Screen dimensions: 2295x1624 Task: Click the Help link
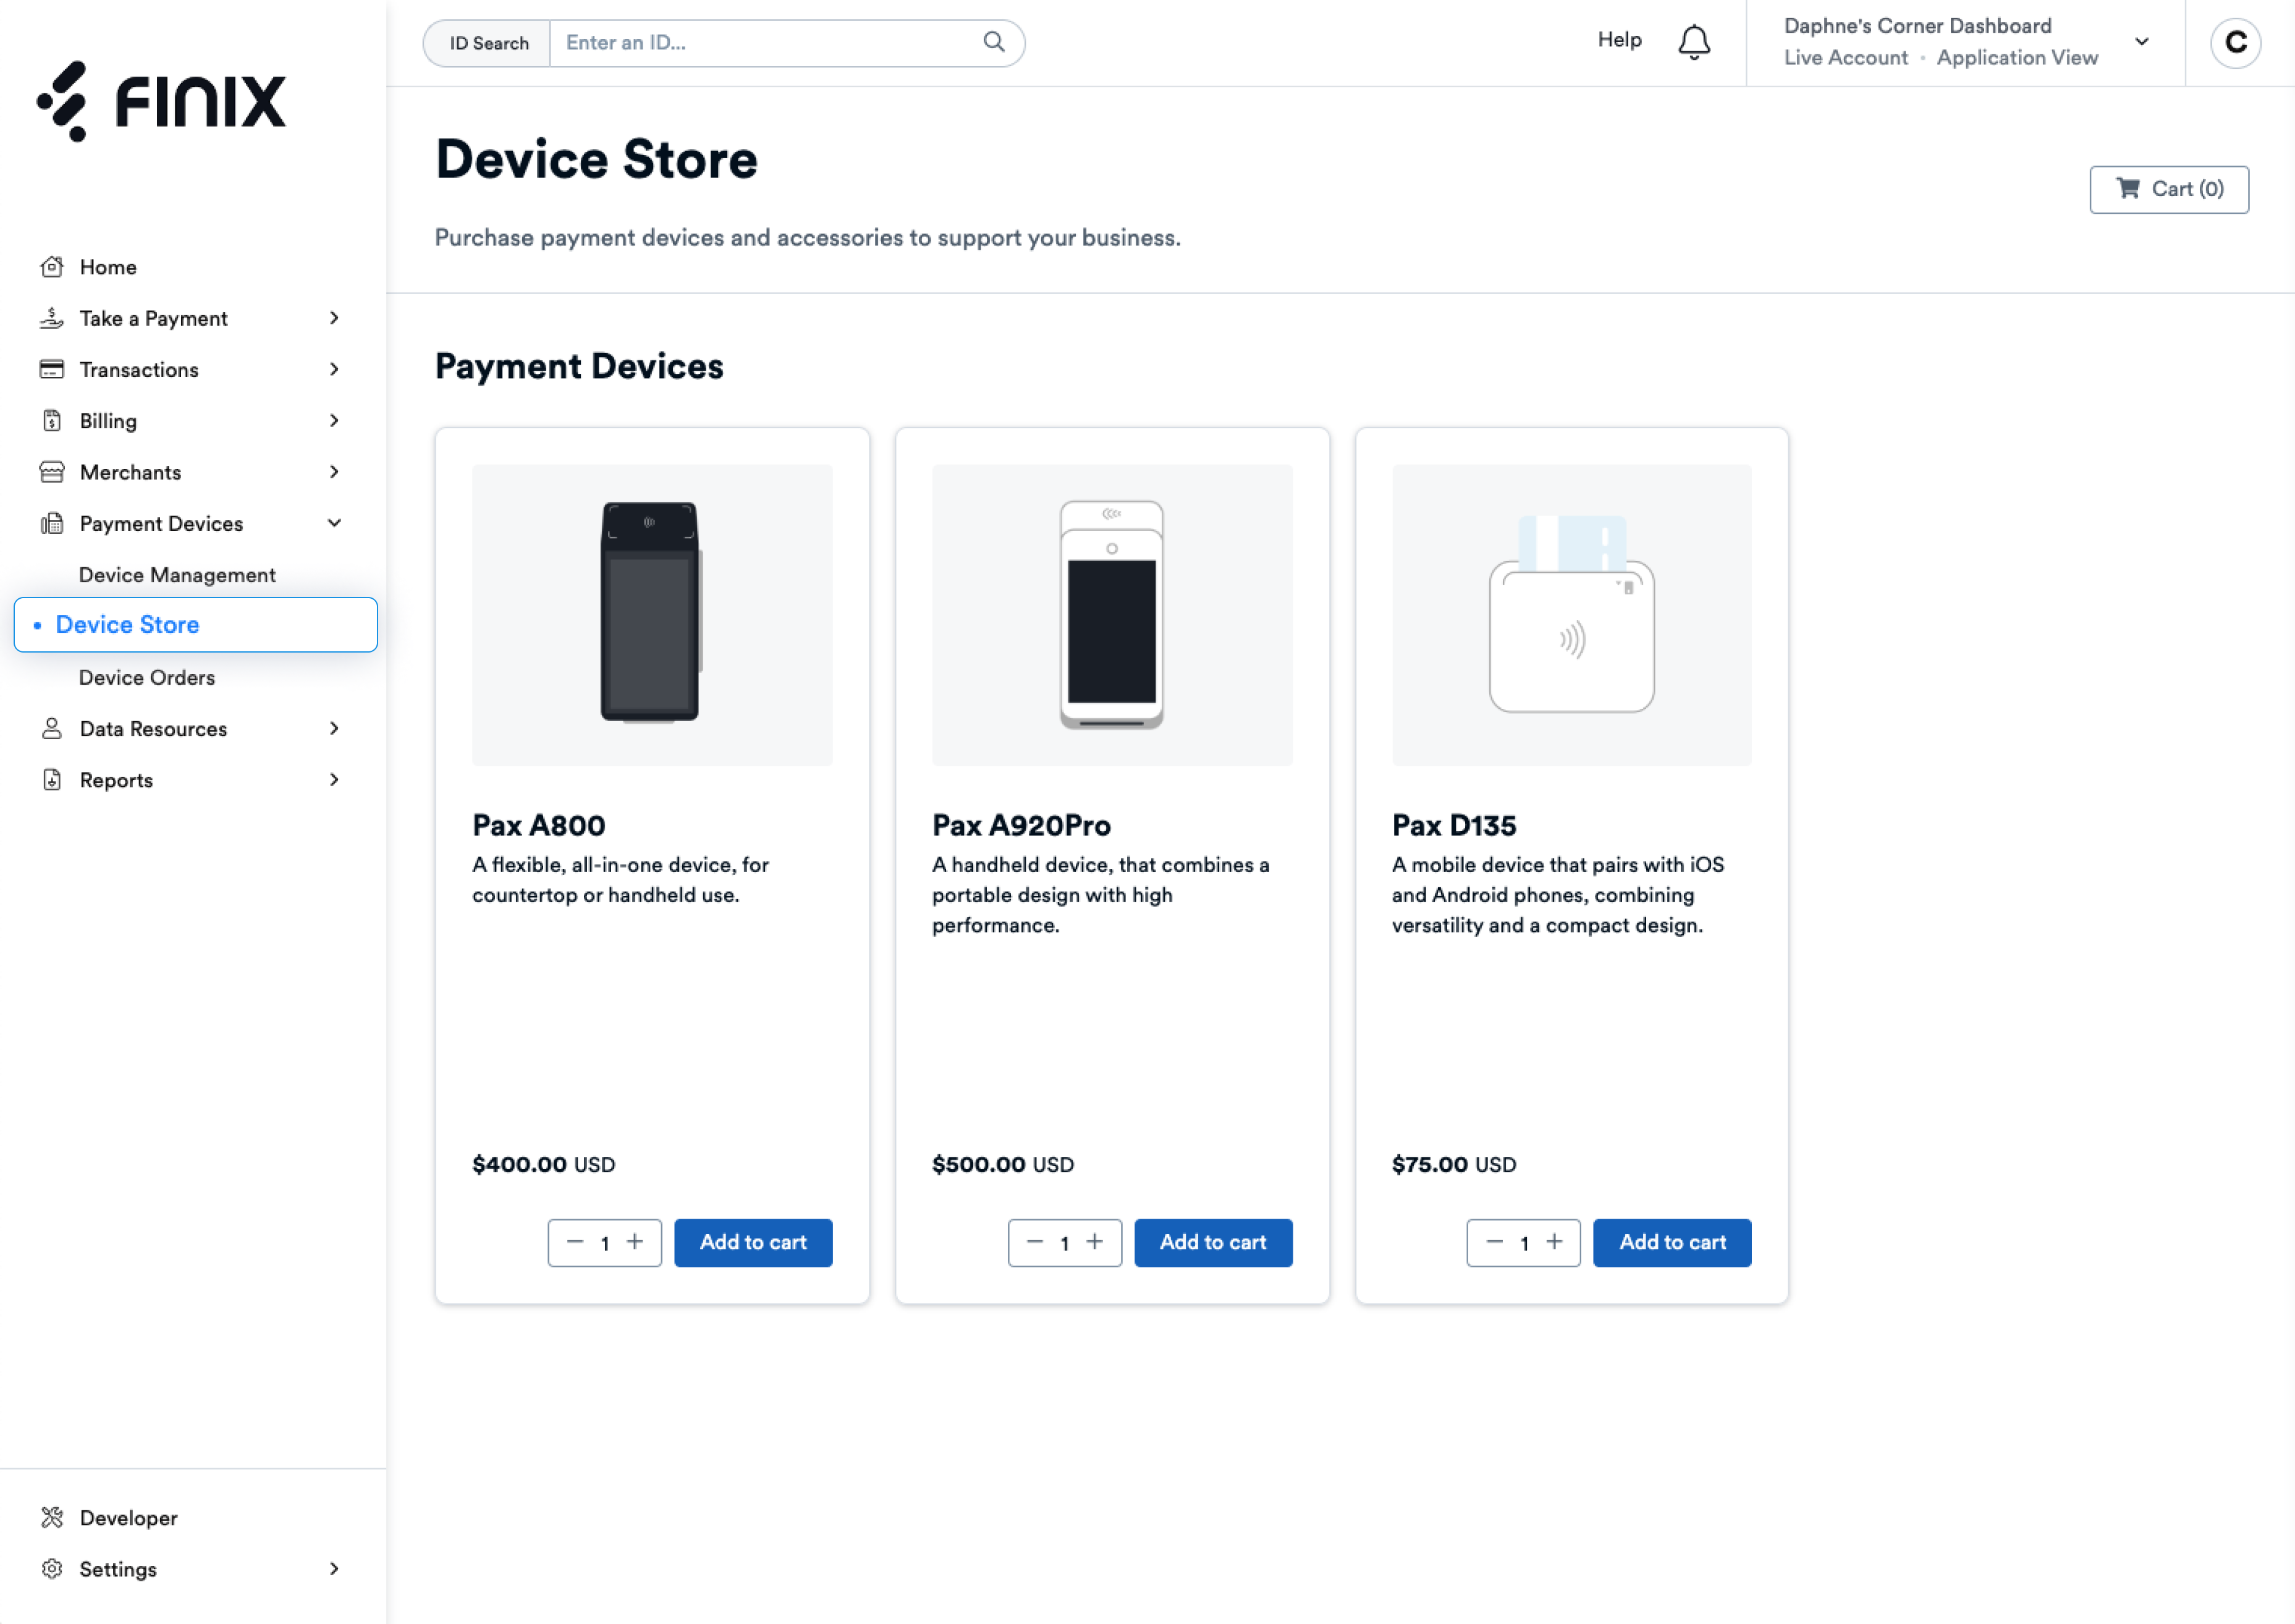tap(1619, 40)
